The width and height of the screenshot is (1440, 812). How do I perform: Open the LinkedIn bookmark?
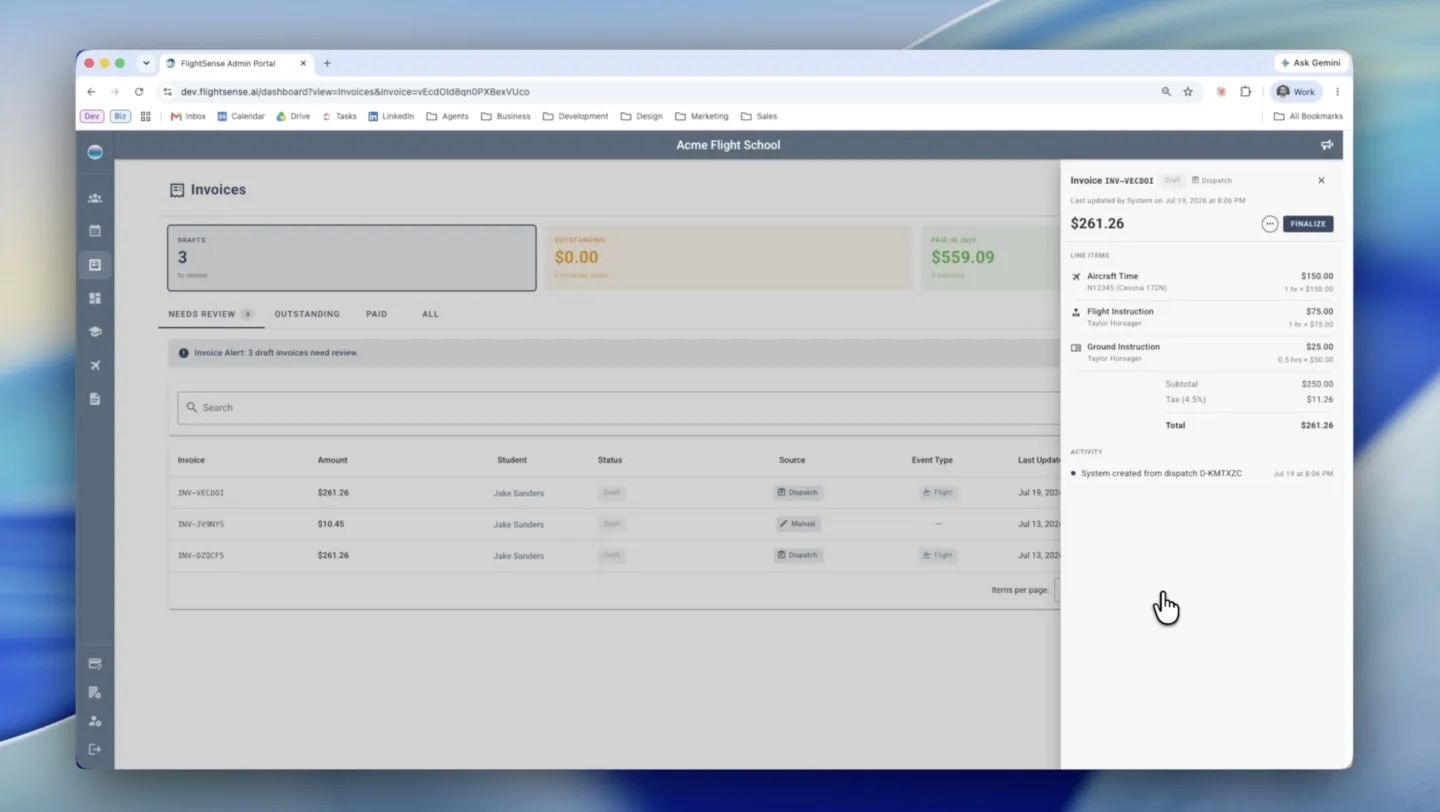391,116
